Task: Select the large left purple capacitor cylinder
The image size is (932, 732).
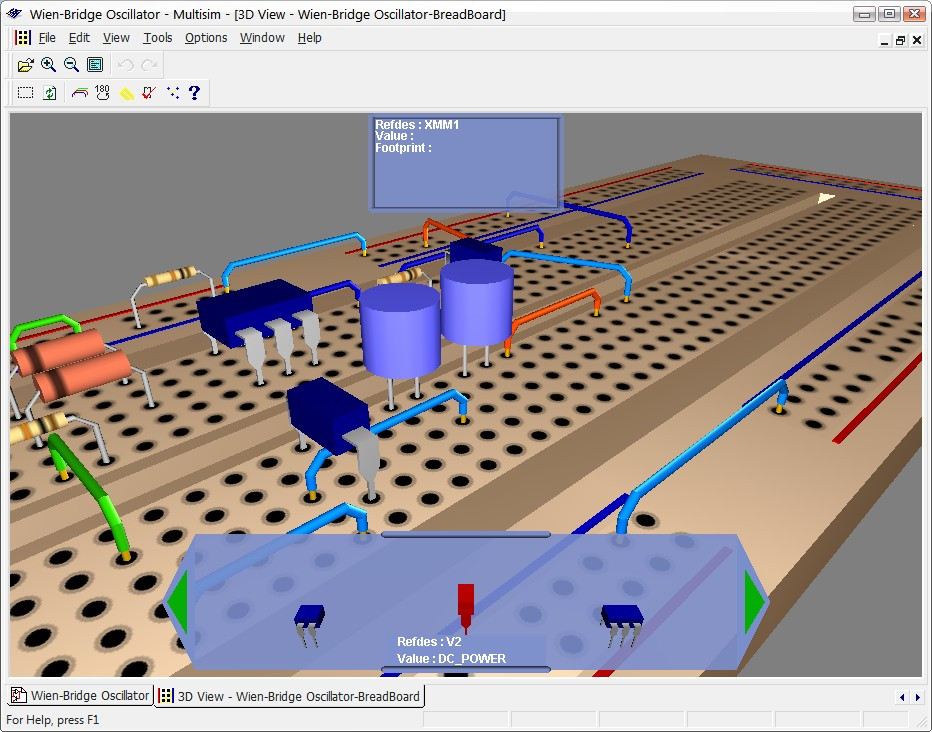Action: click(401, 330)
